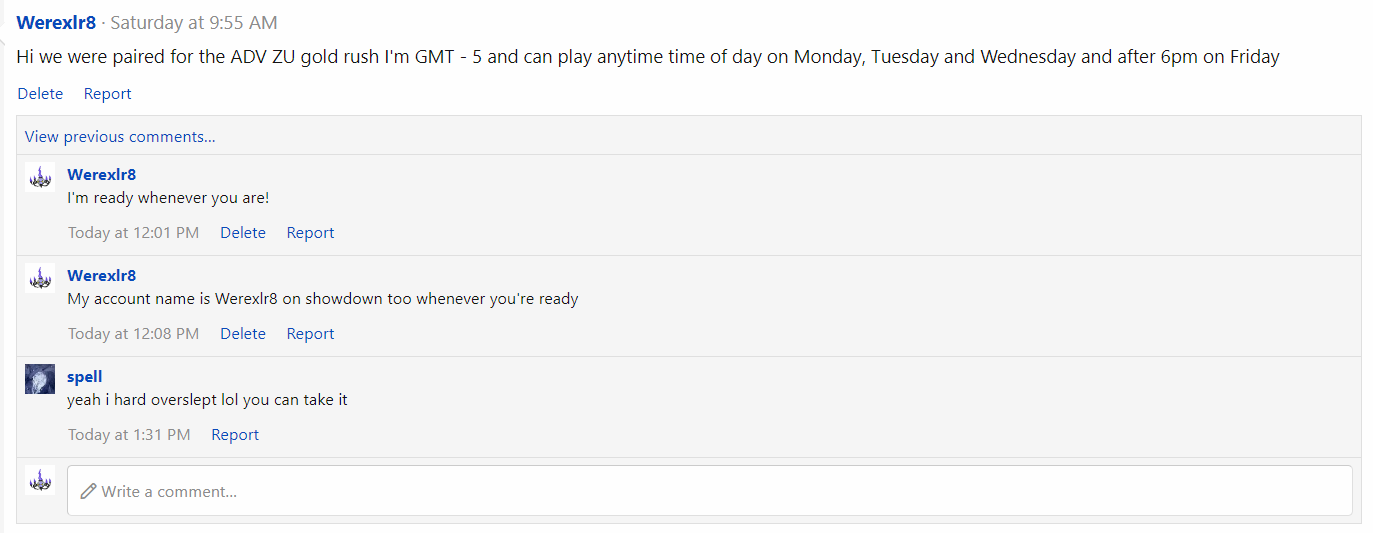Click the pencil icon in comment box
Screen dimensions: 1373x533
88,491
